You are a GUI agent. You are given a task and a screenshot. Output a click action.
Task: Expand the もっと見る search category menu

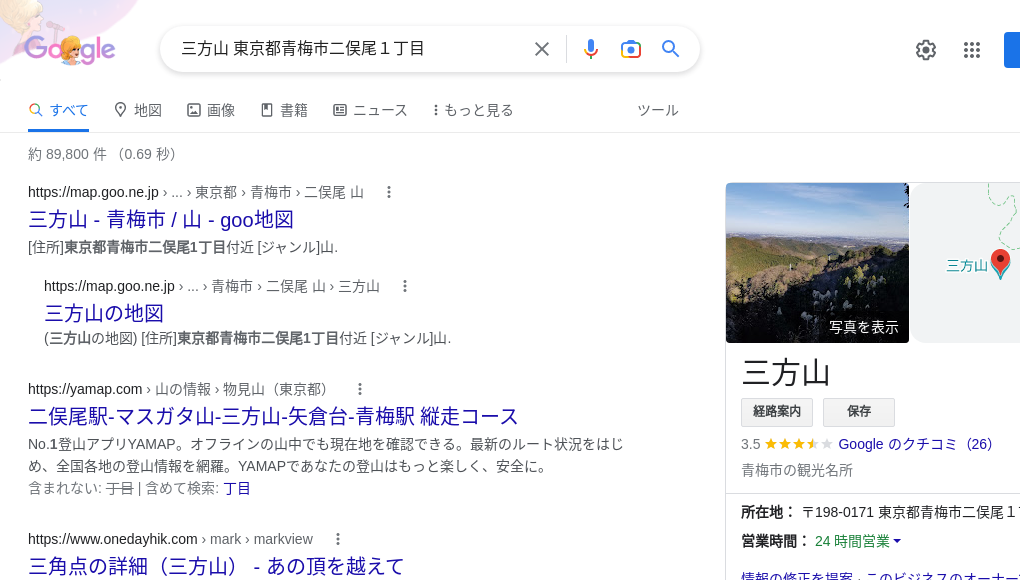[472, 110]
